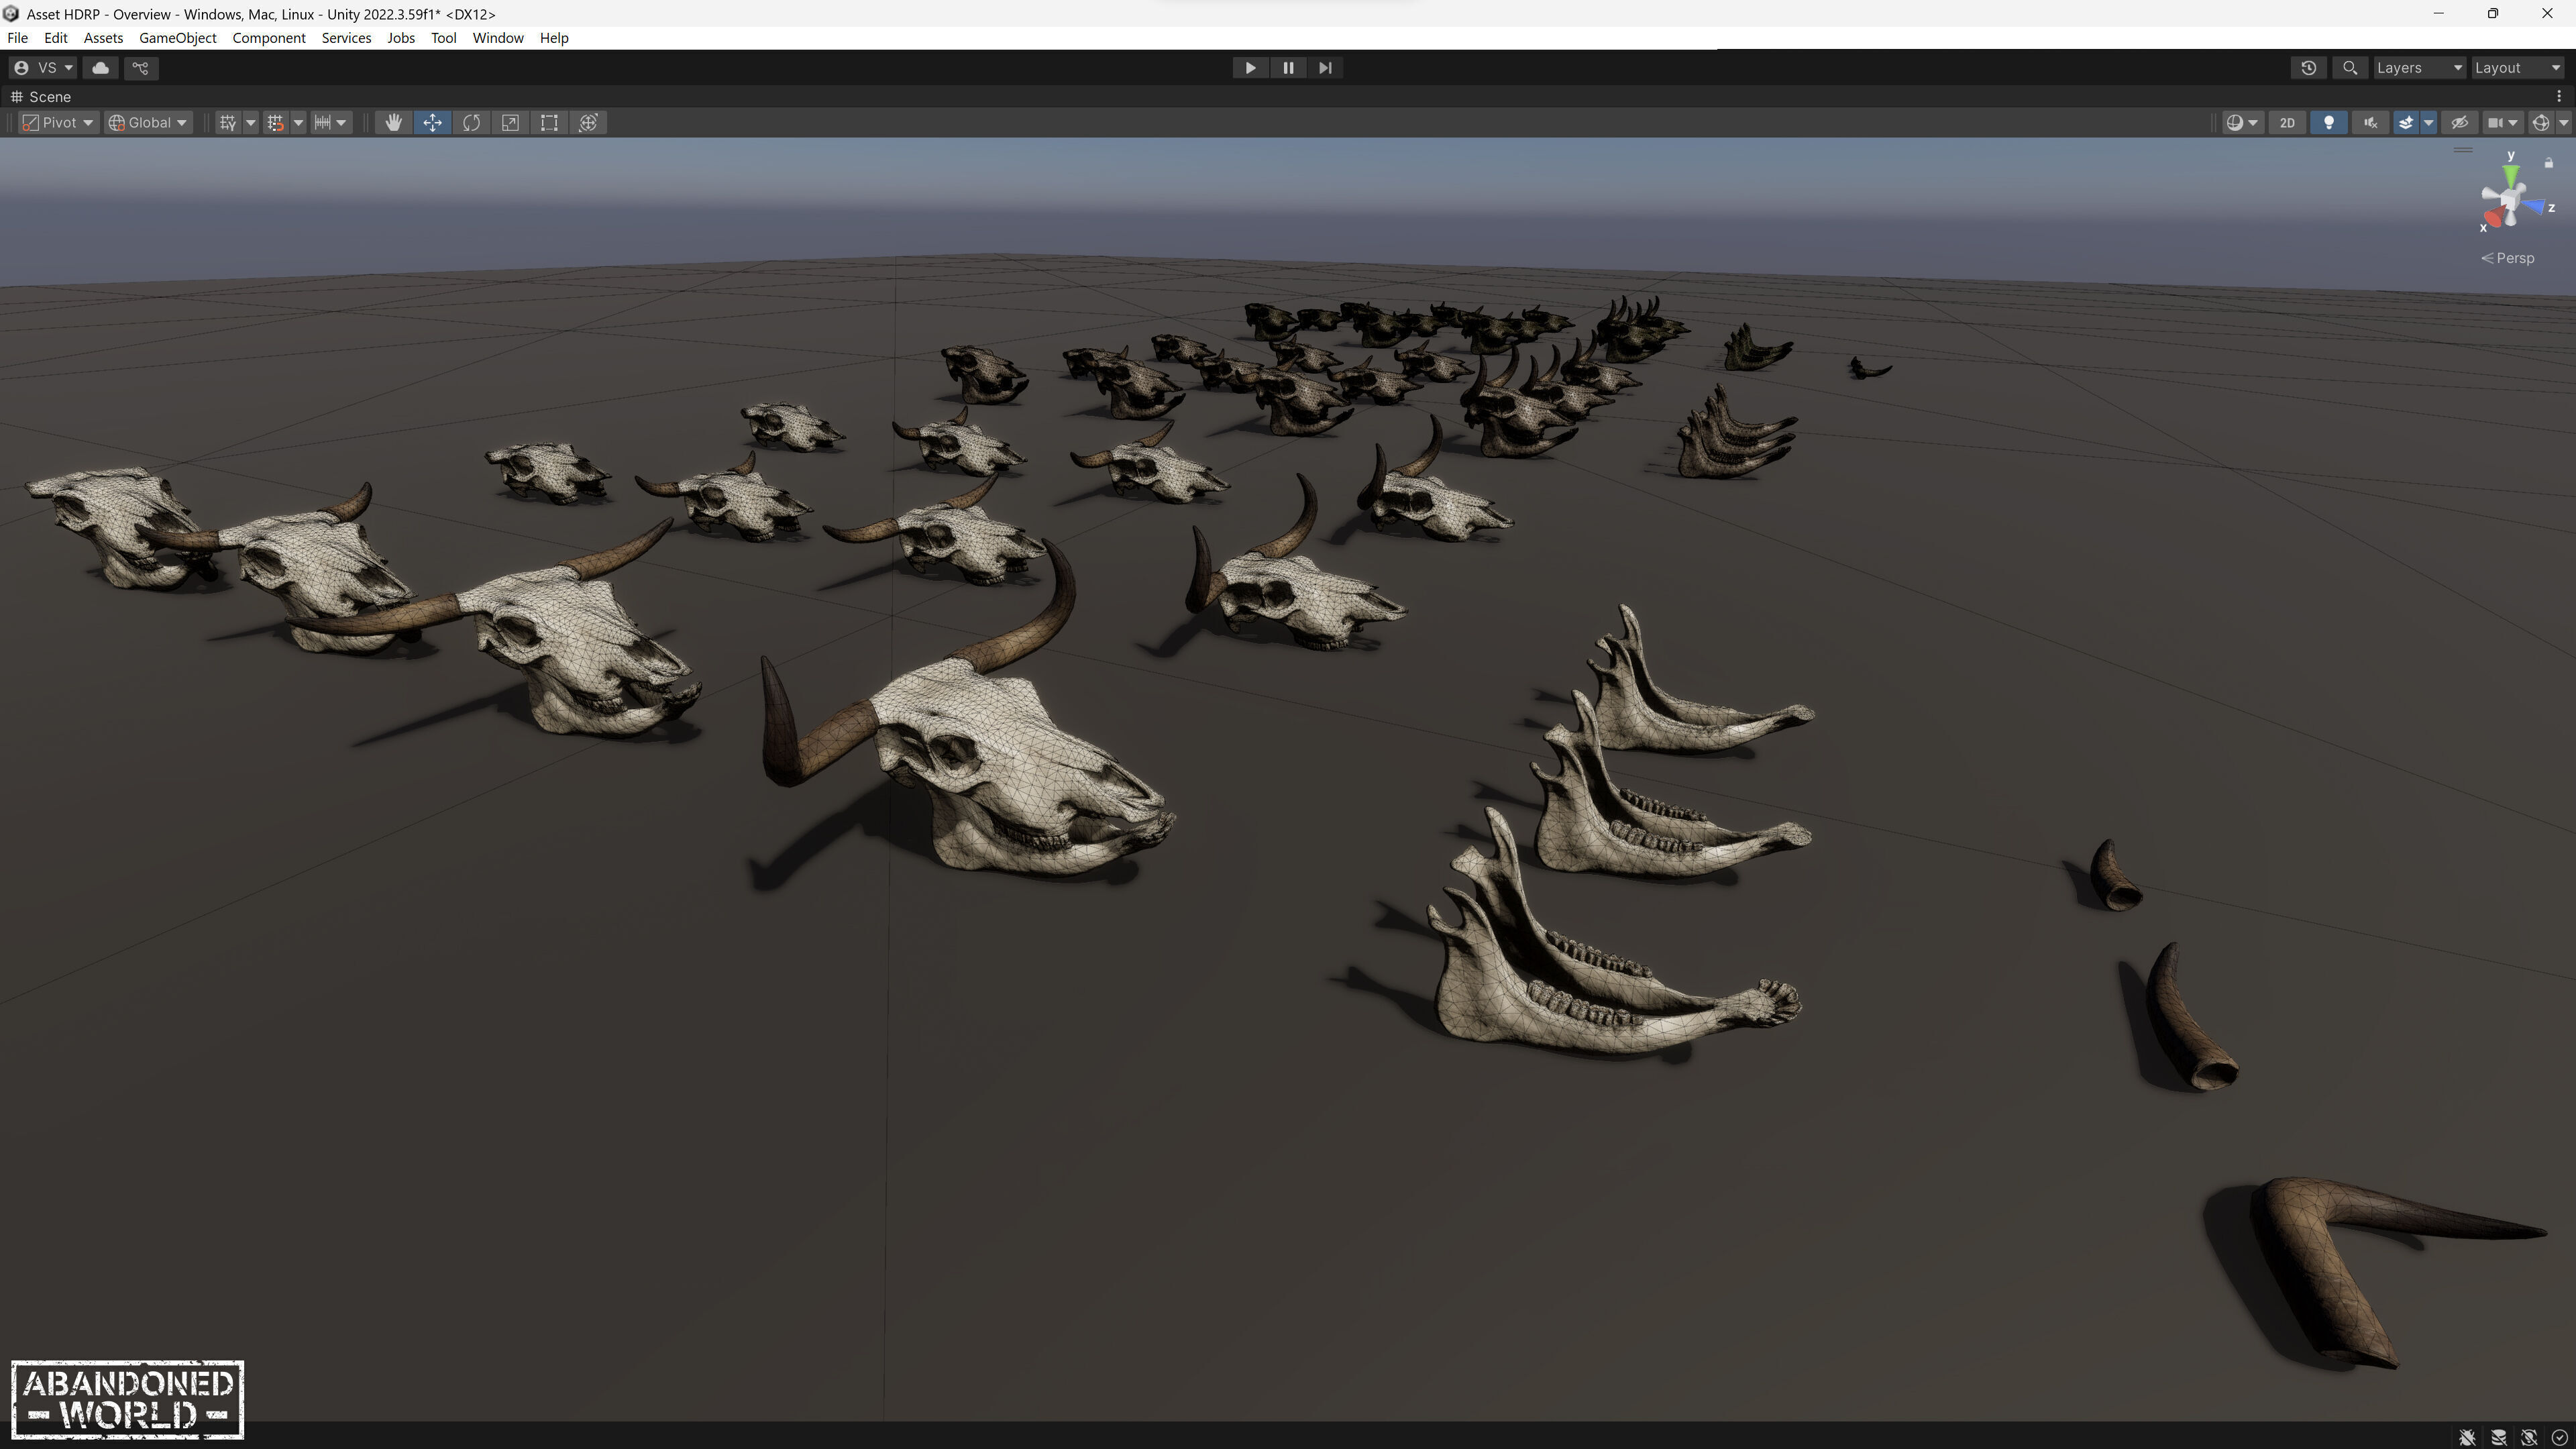Image resolution: width=2576 pixels, height=1449 pixels.
Task: Open the Services menu
Action: pyautogui.click(x=346, y=38)
